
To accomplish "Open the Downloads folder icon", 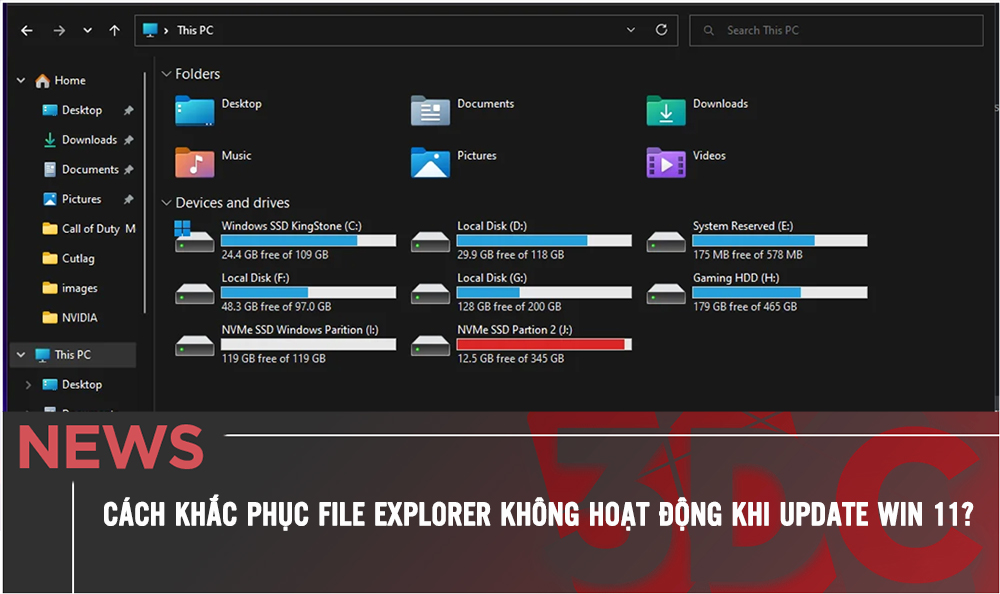I will (x=666, y=110).
